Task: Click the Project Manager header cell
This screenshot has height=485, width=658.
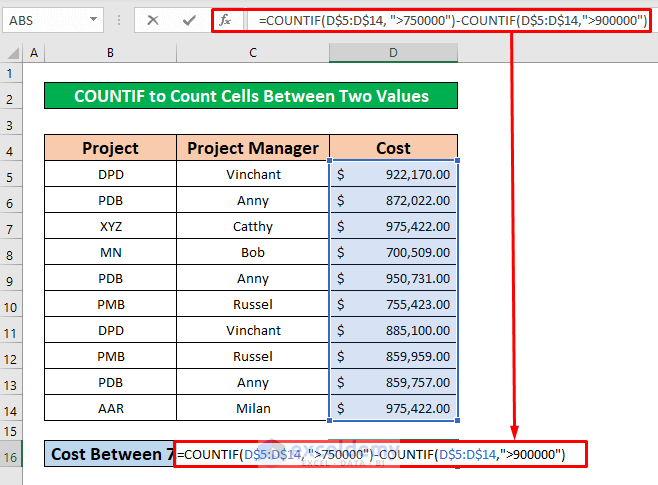Action: click(x=253, y=149)
